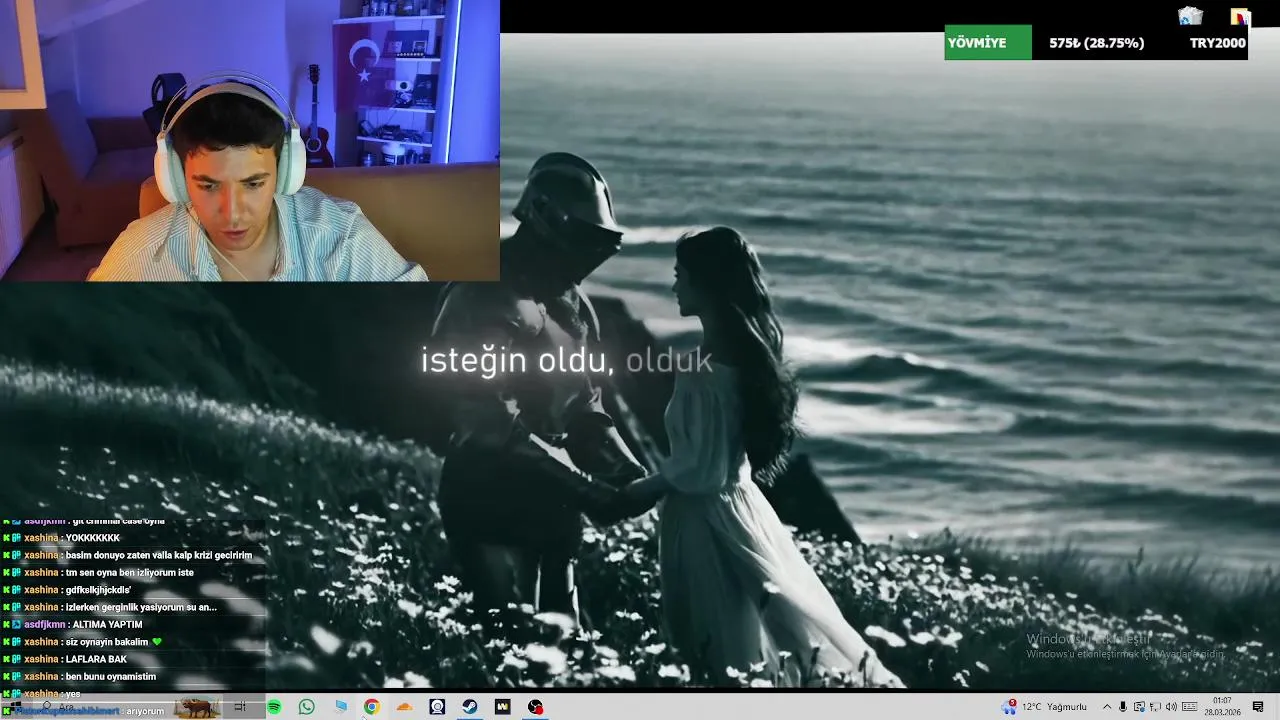The image size is (1280, 720).
Task: Open the weather widget showing 12°C Yağmurlu
Action: (x=1045, y=707)
